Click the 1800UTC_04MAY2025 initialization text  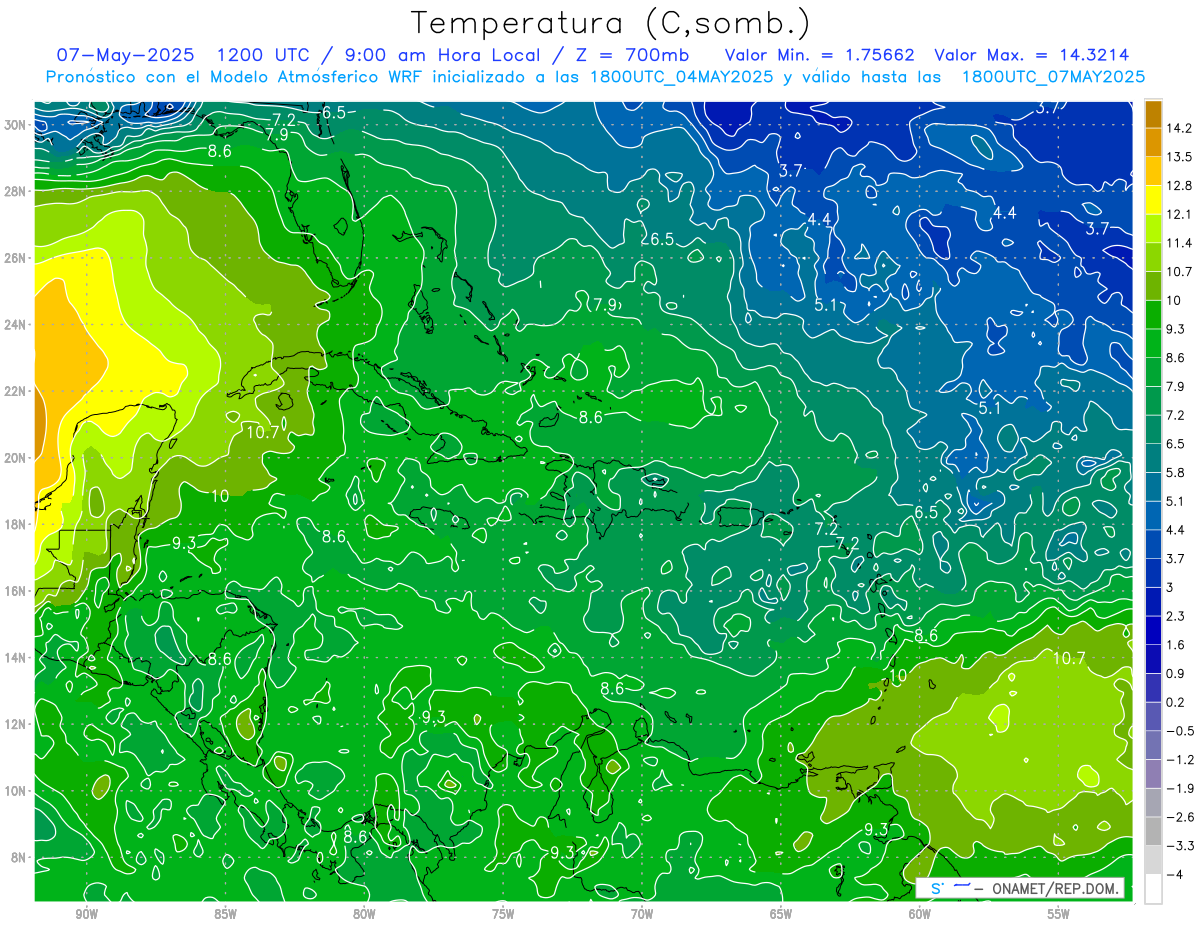point(680,76)
